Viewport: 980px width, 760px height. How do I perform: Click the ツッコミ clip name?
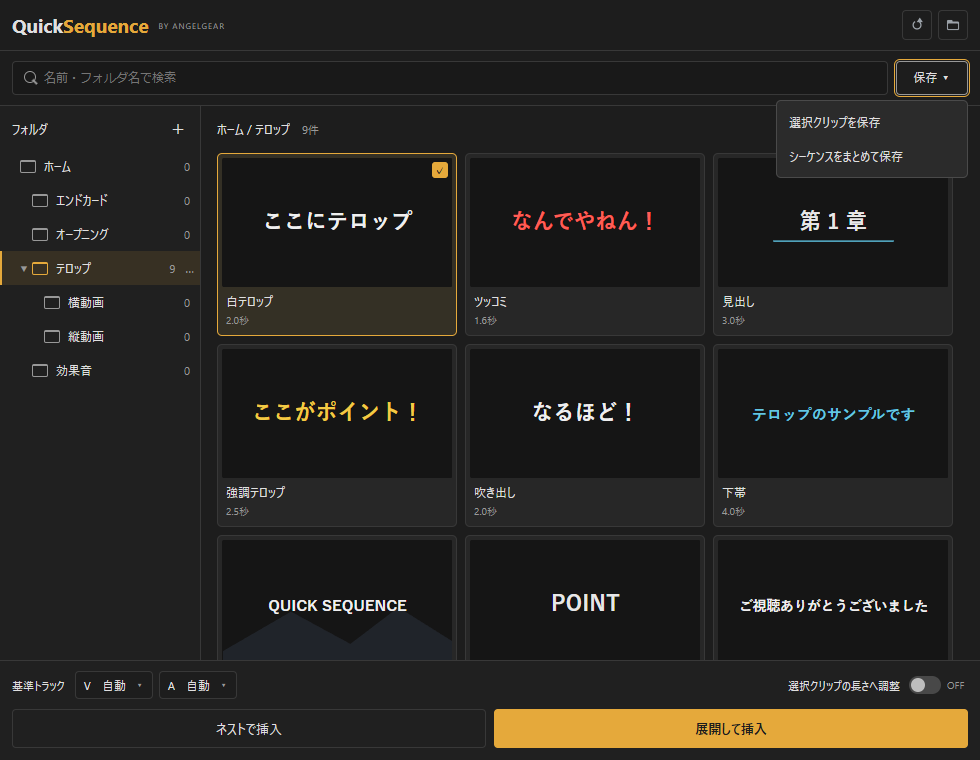(490, 301)
